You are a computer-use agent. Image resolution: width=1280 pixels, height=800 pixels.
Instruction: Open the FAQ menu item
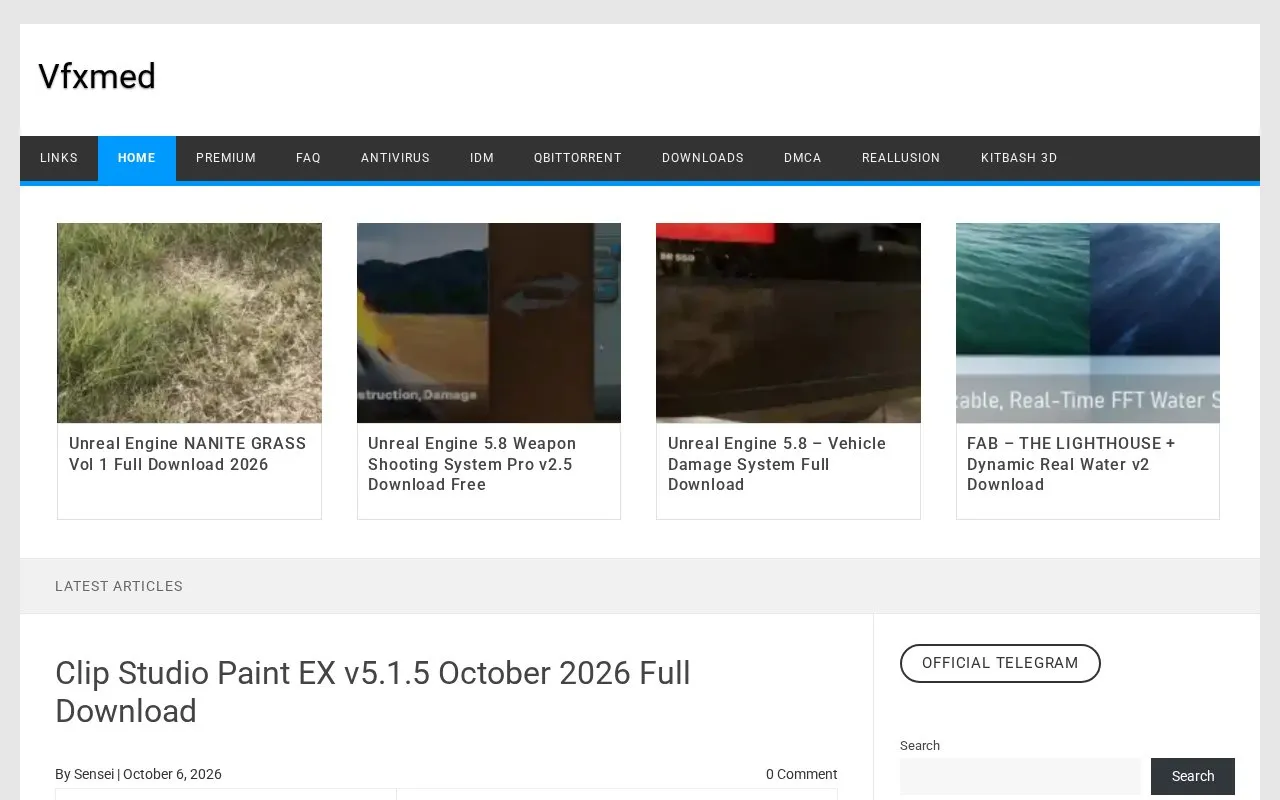pyautogui.click(x=308, y=158)
